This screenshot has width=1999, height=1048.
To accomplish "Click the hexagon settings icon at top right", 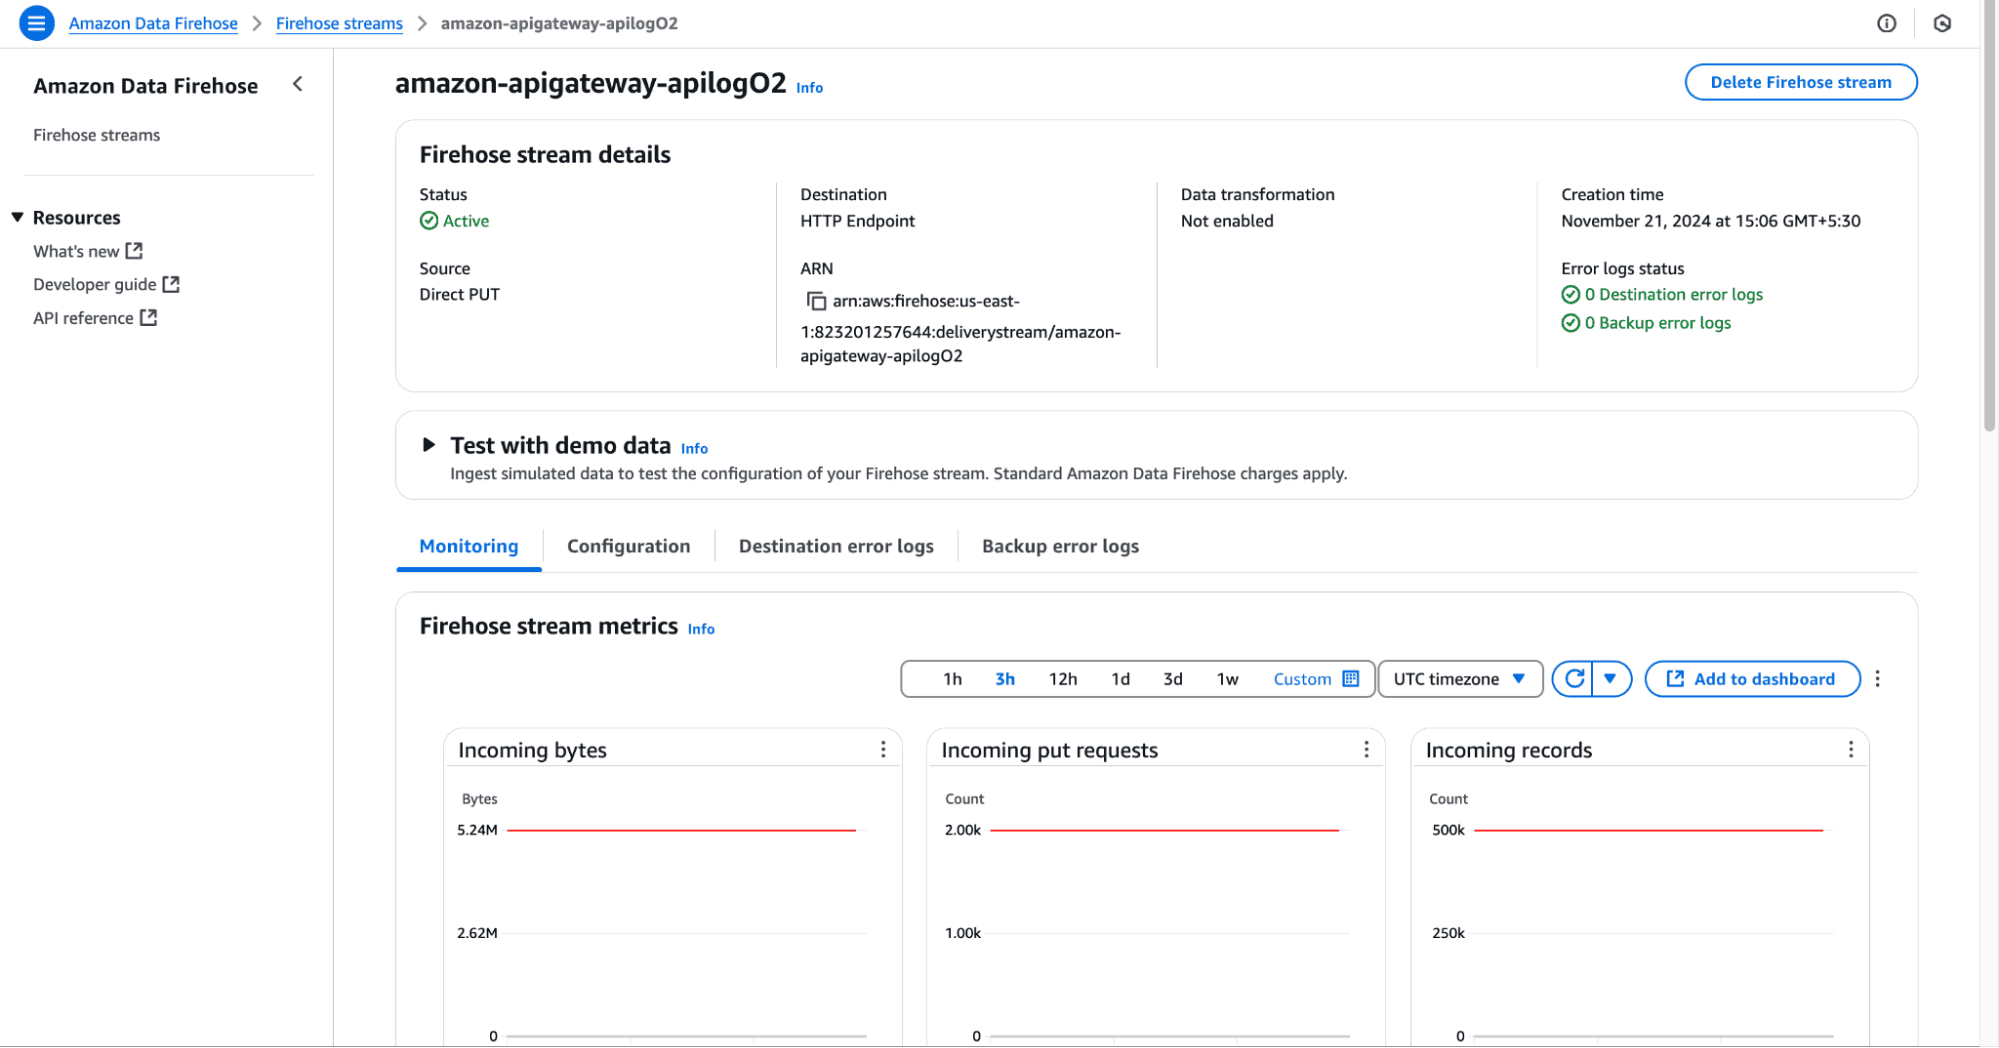I will (1942, 23).
